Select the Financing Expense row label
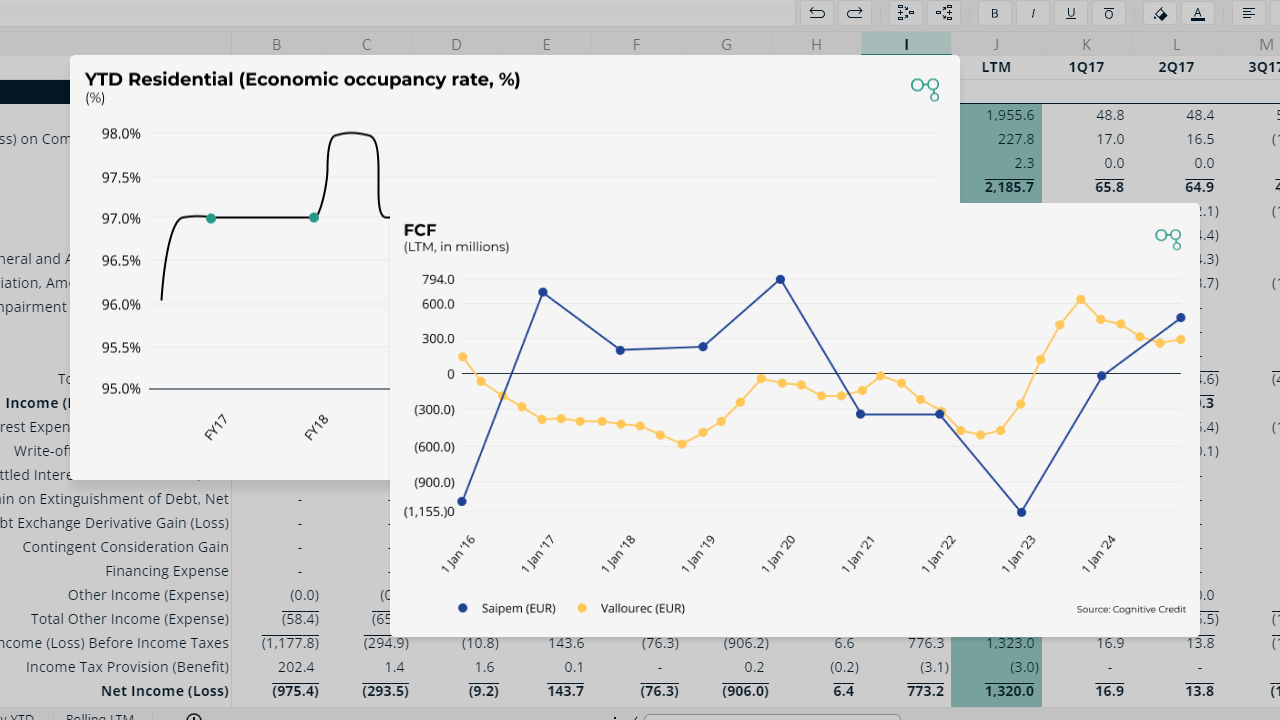1280x720 pixels. pos(167,571)
